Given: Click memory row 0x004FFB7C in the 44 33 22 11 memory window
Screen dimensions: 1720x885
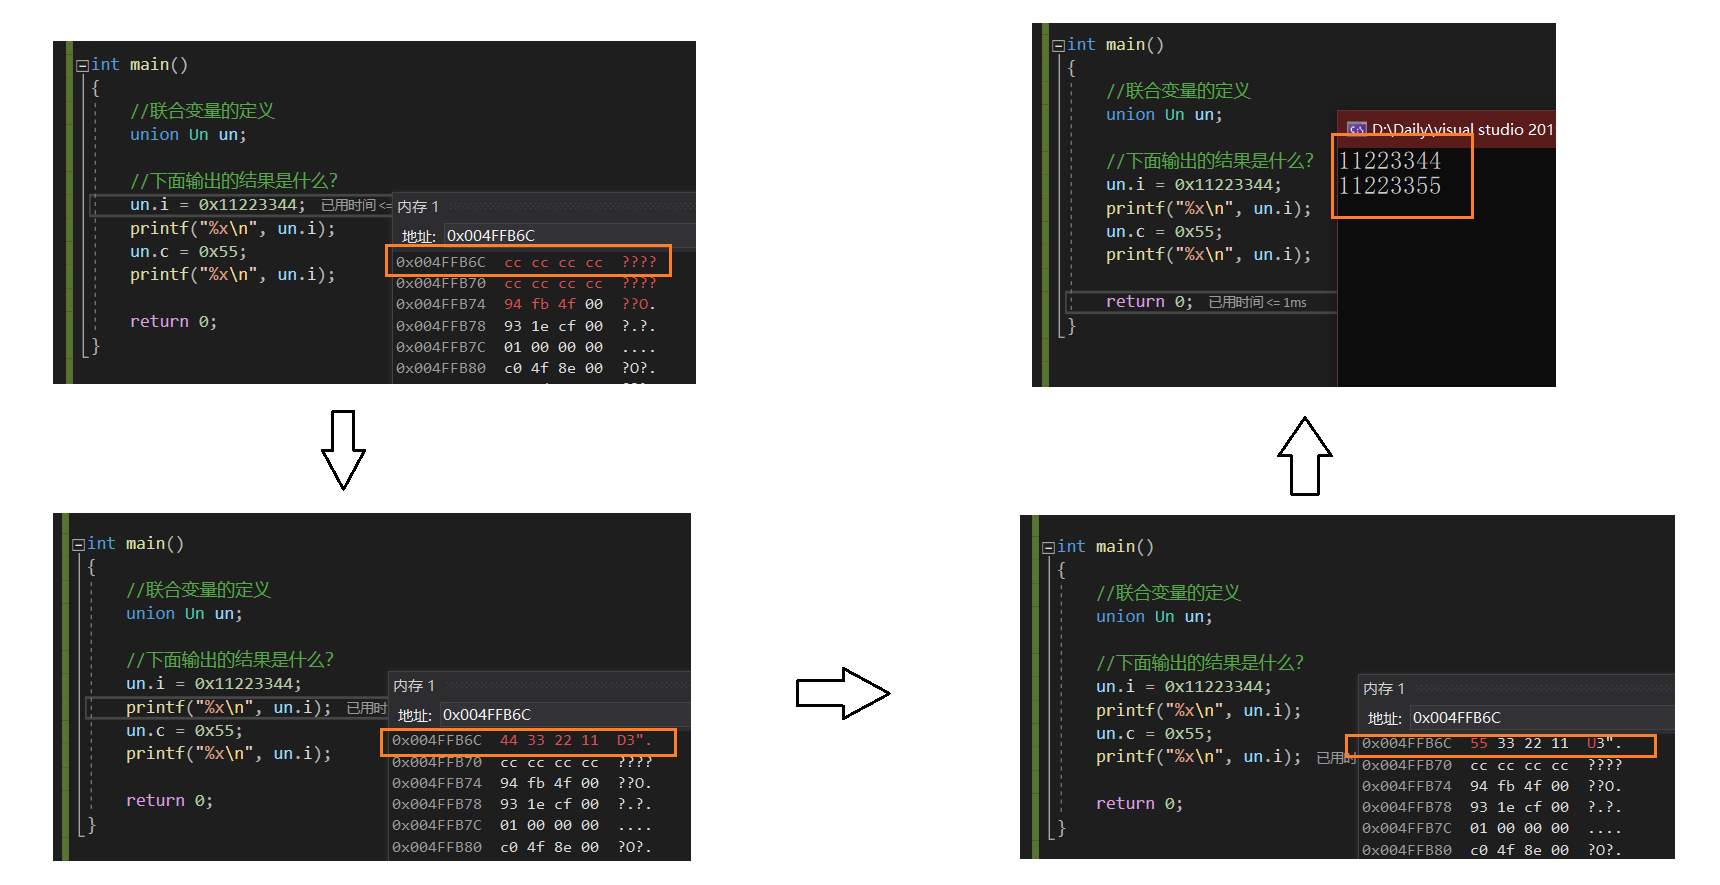Looking at the screenshot, I should 522,825.
